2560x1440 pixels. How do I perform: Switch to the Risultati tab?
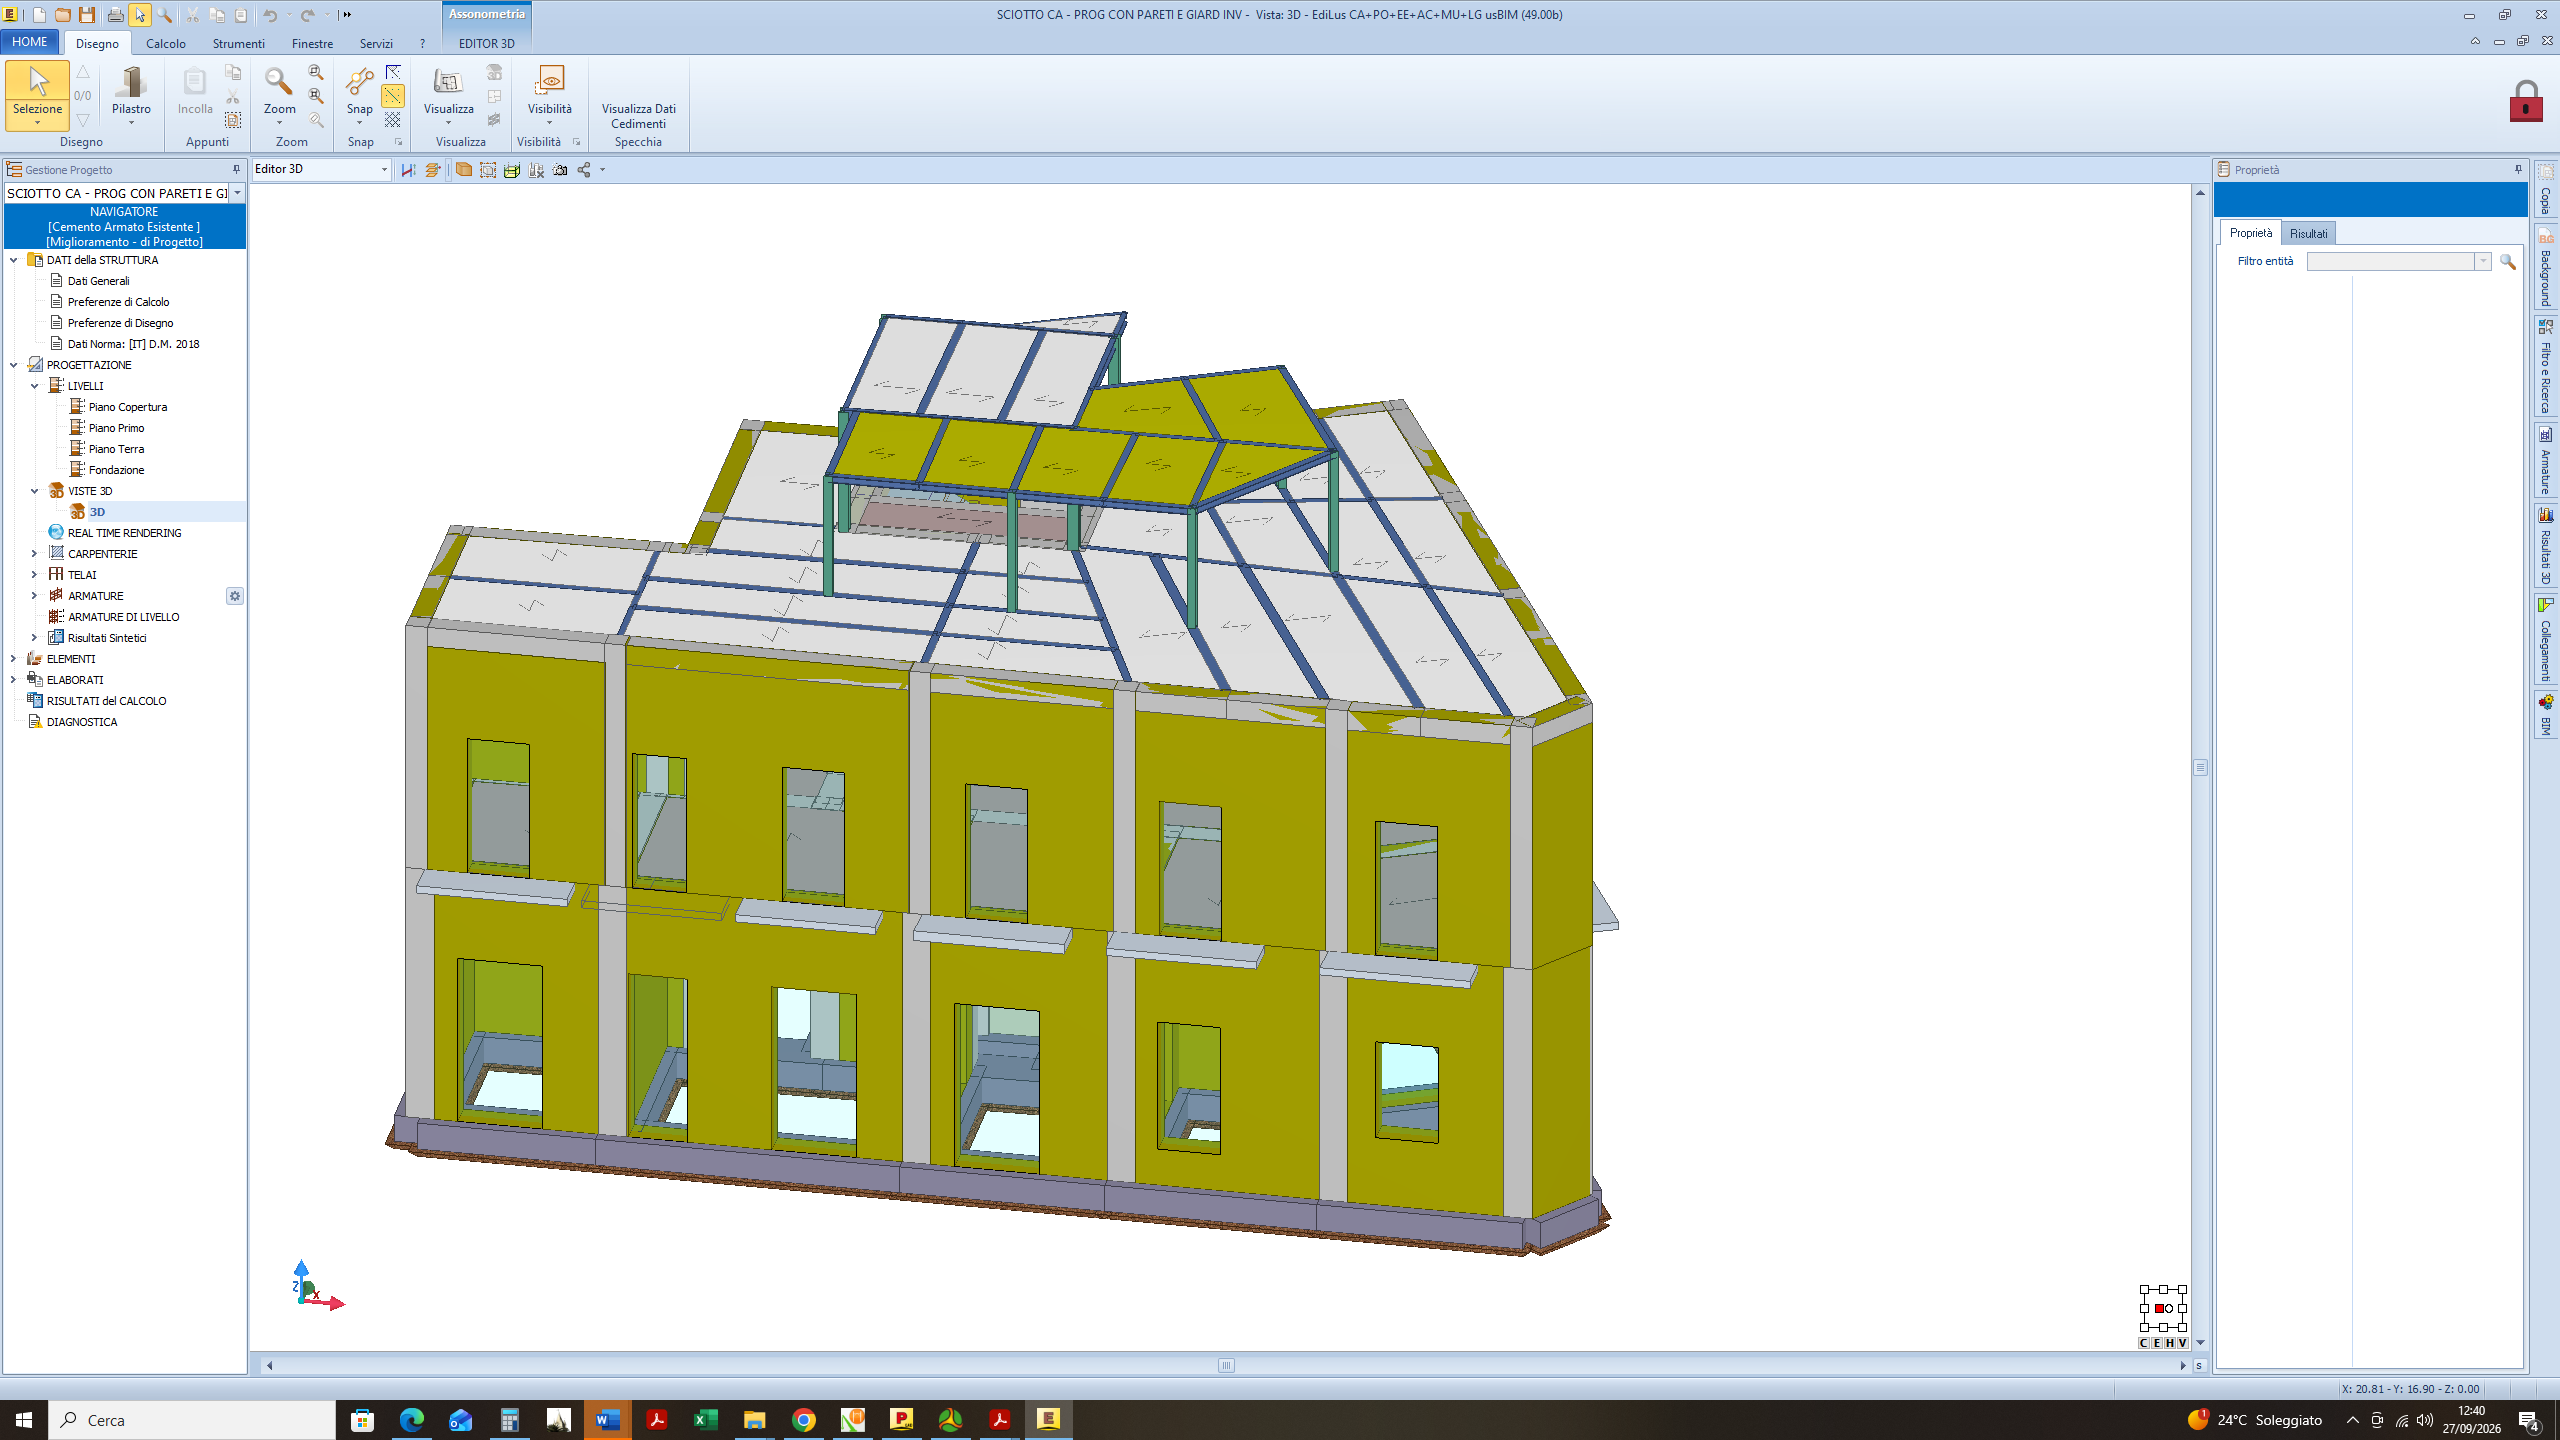(2308, 233)
